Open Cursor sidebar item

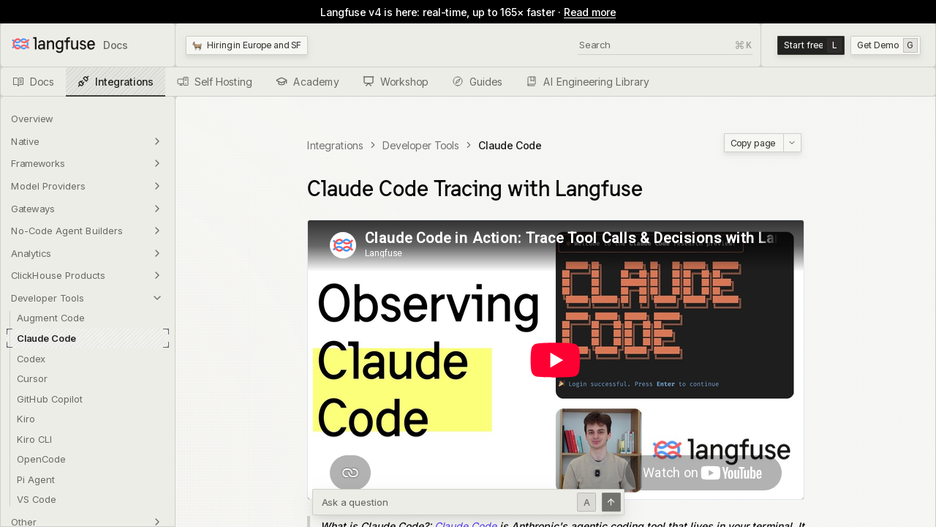point(32,379)
